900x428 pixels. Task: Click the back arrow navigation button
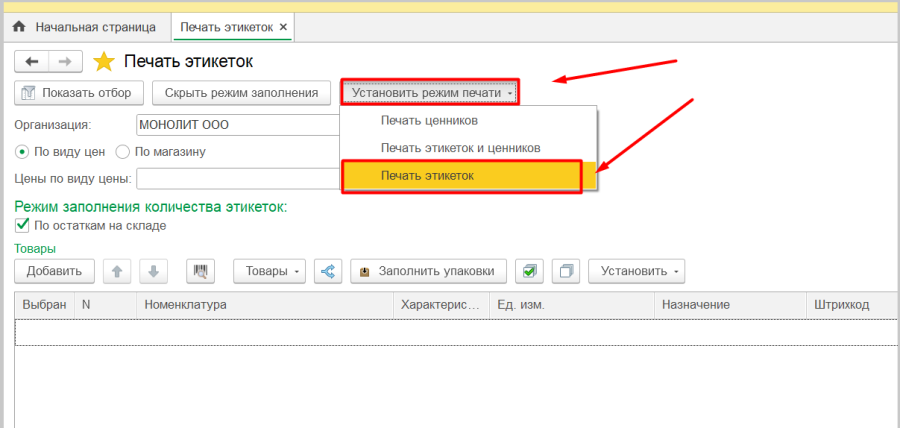pos(31,62)
